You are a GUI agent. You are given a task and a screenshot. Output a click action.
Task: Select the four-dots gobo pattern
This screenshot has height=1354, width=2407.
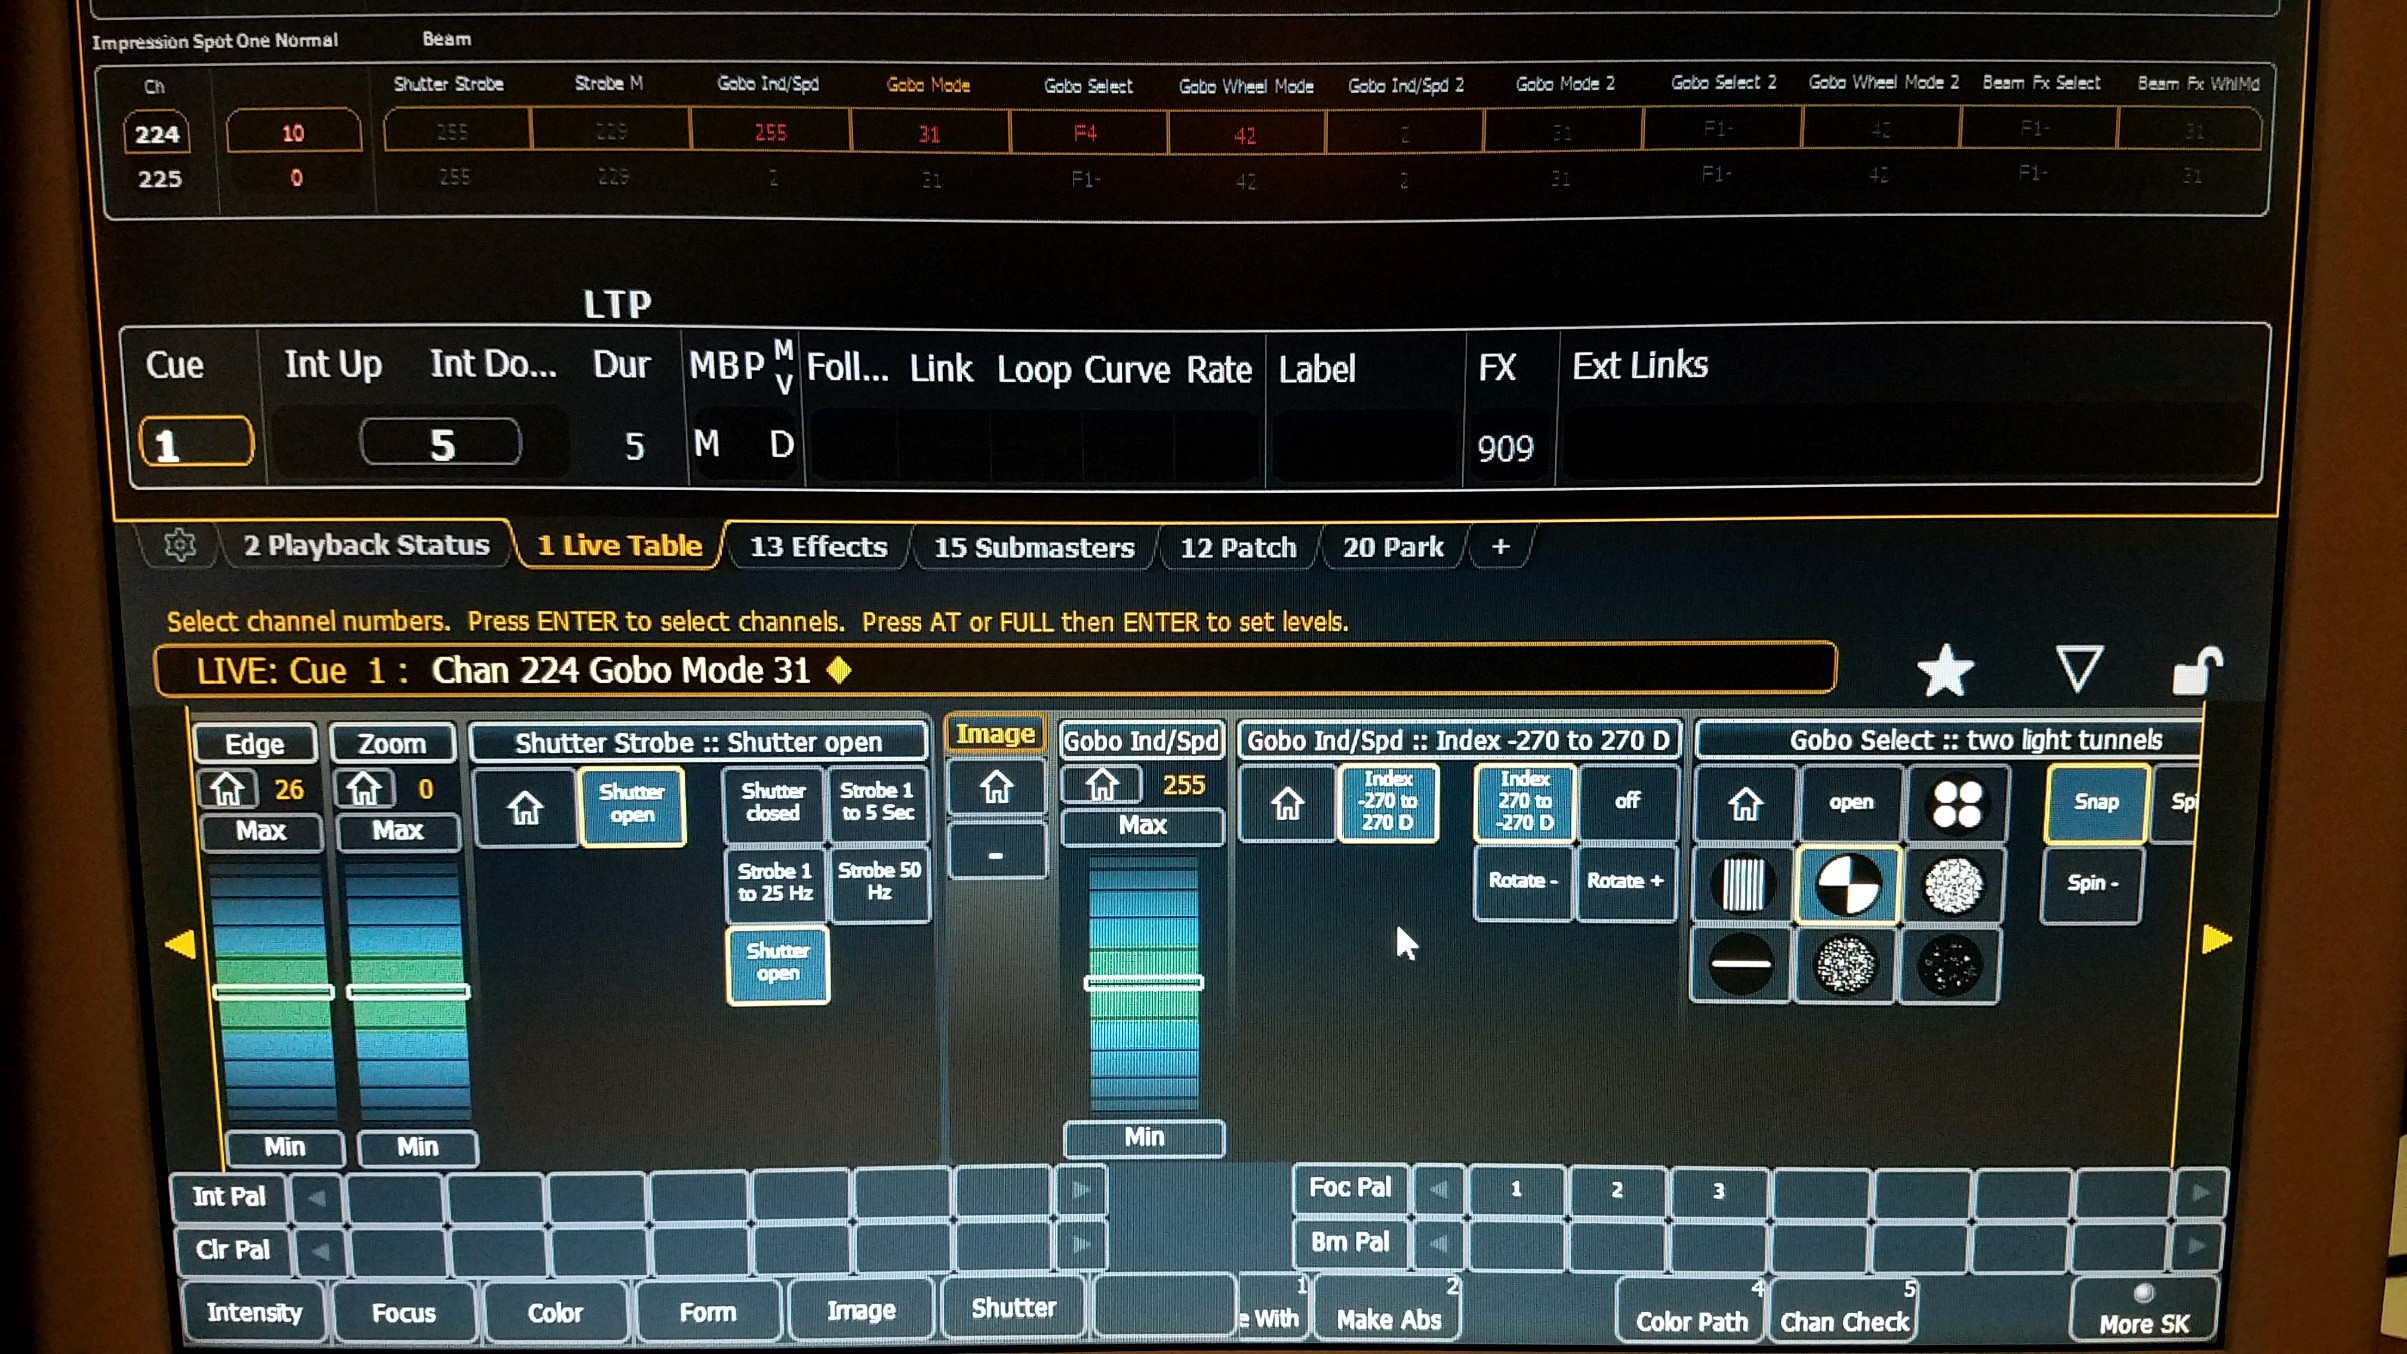(x=1956, y=803)
